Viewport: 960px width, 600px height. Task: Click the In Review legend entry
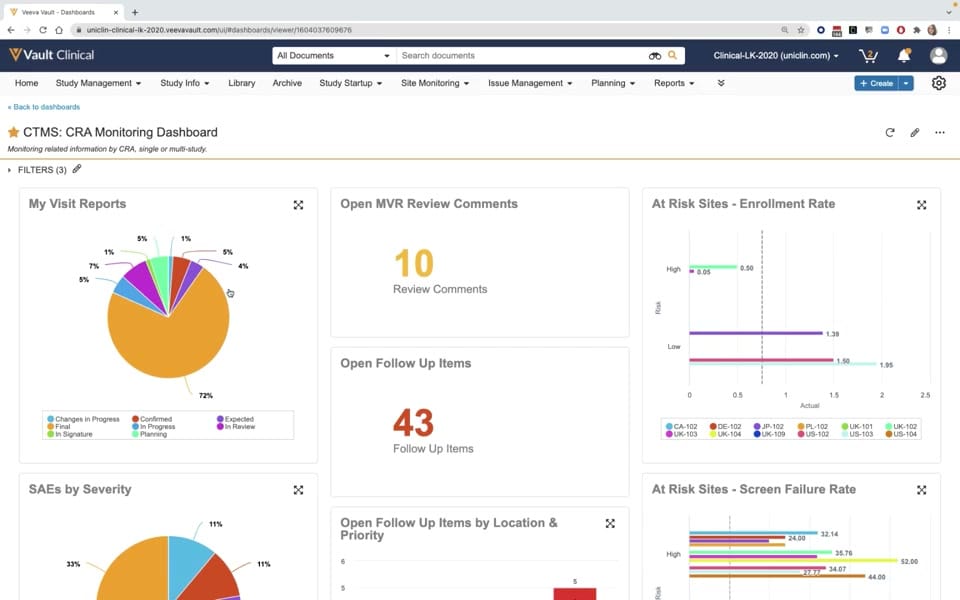(x=236, y=427)
